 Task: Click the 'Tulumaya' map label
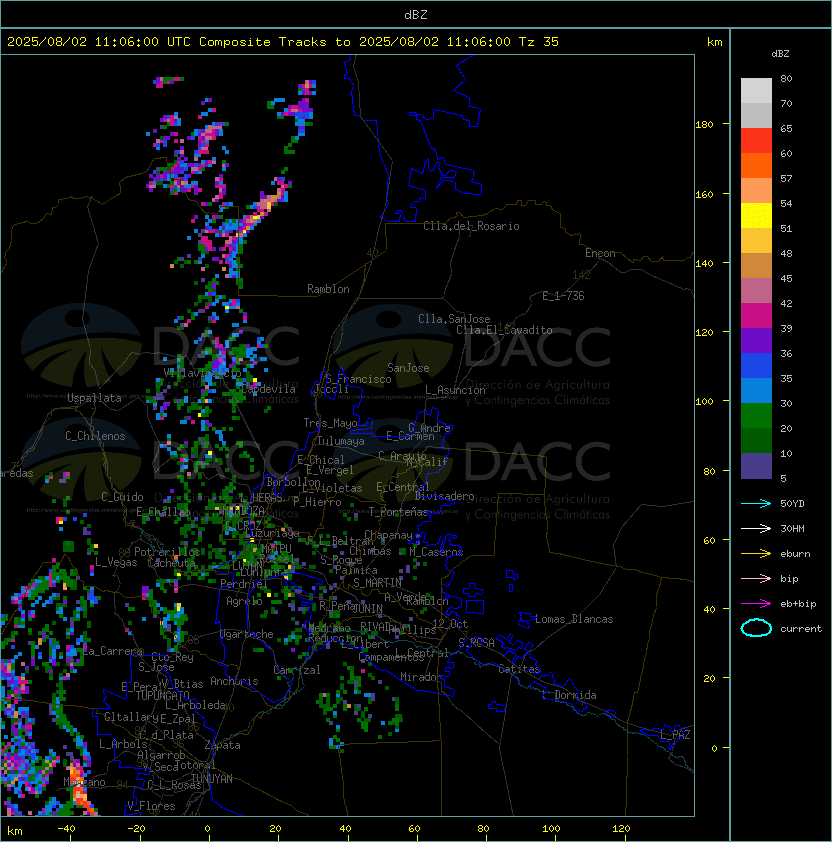pos(341,441)
